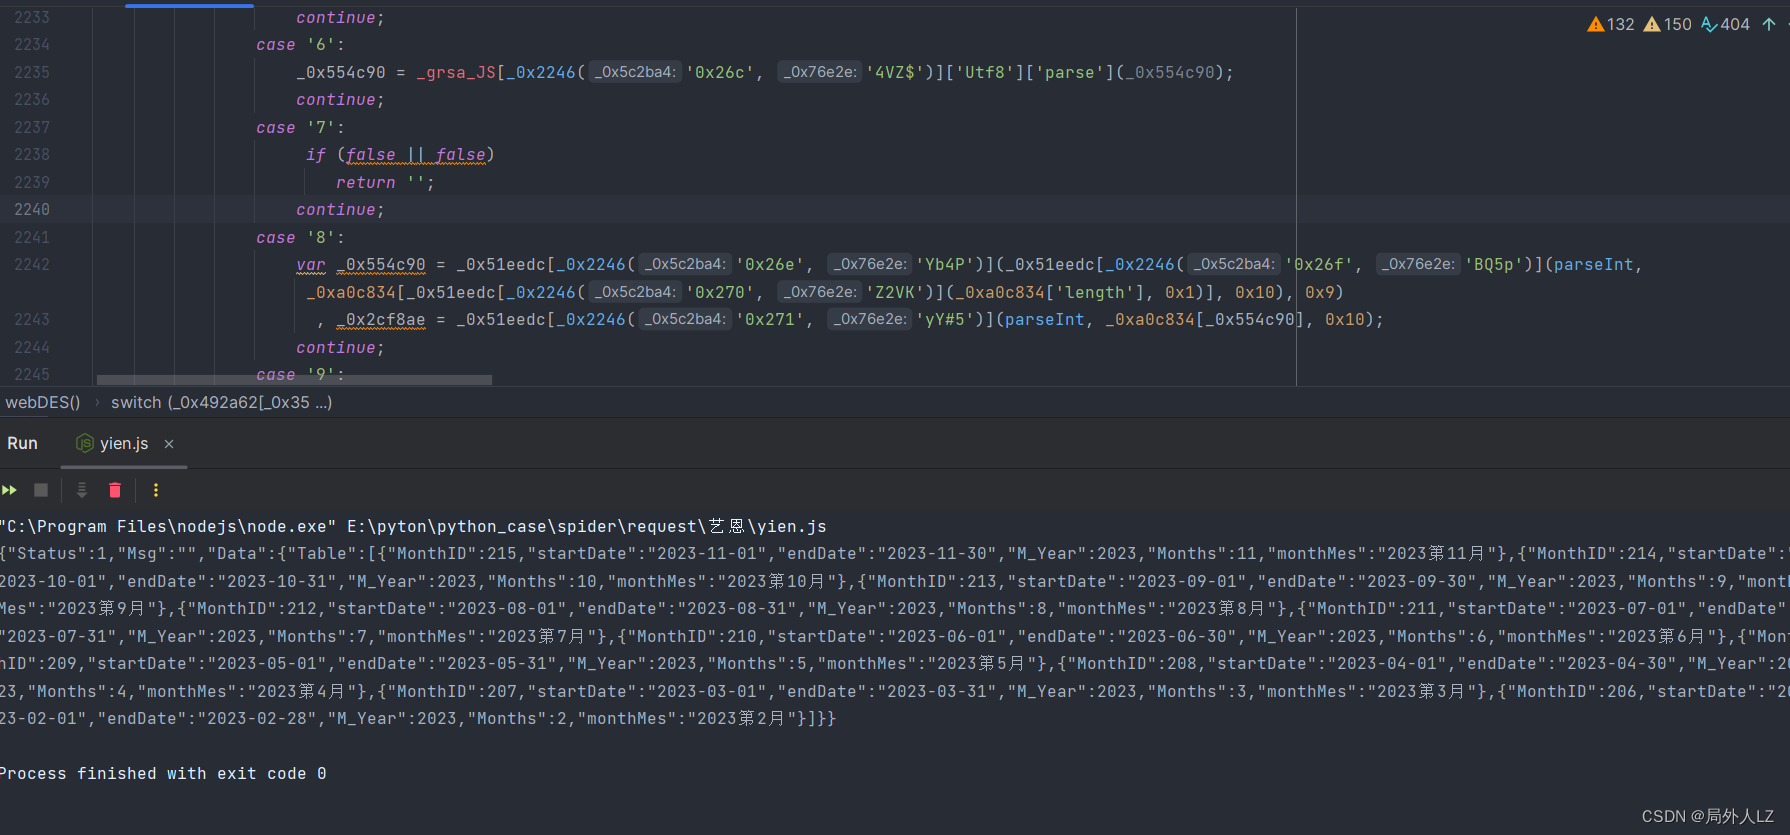Click the node.exe command line in console
The height and width of the screenshot is (835, 1790).
pyautogui.click(x=413, y=527)
